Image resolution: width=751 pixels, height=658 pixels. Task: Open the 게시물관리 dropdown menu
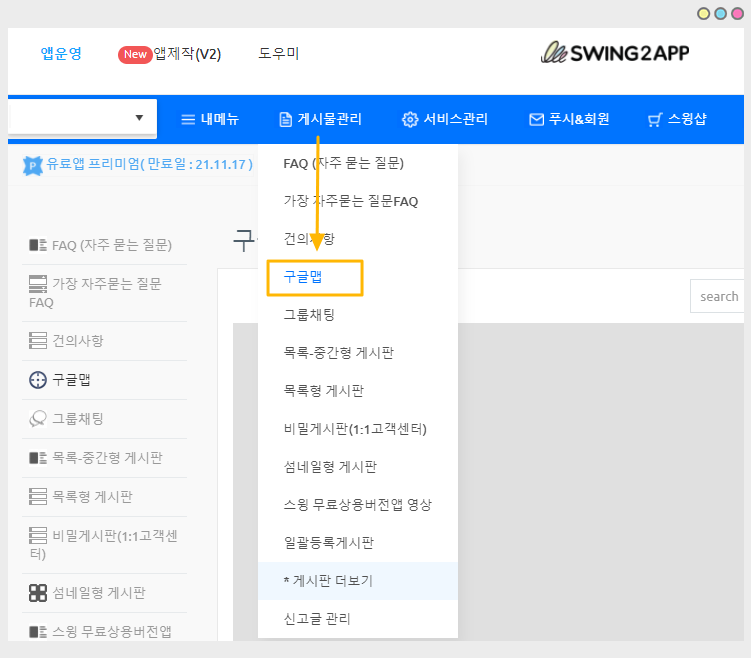click(320, 120)
